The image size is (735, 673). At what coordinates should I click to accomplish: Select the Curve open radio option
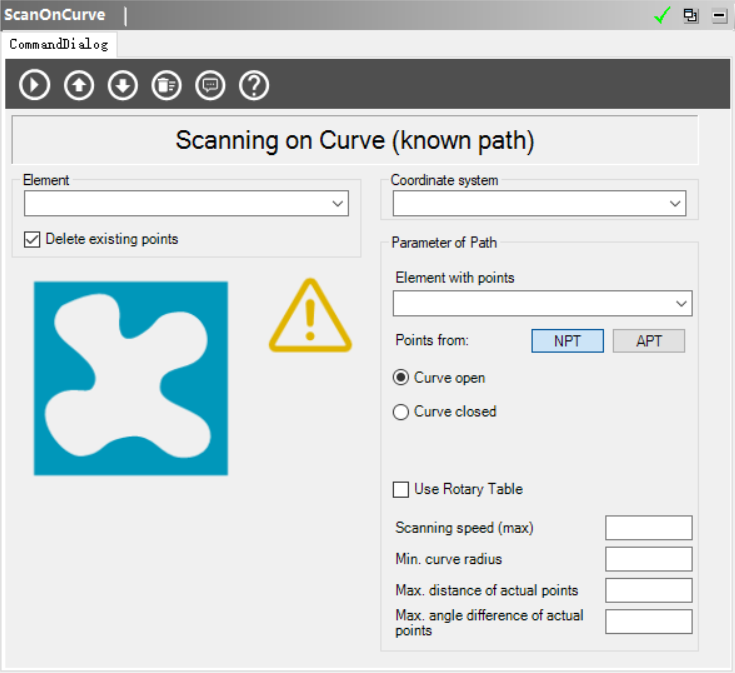point(401,378)
